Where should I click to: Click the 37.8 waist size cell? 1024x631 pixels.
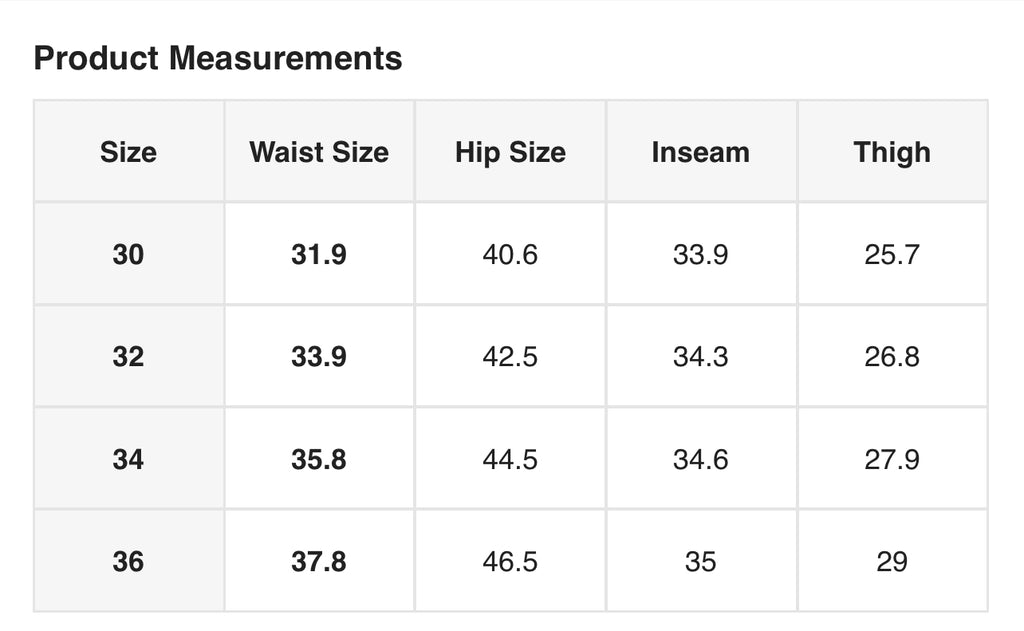(x=319, y=562)
